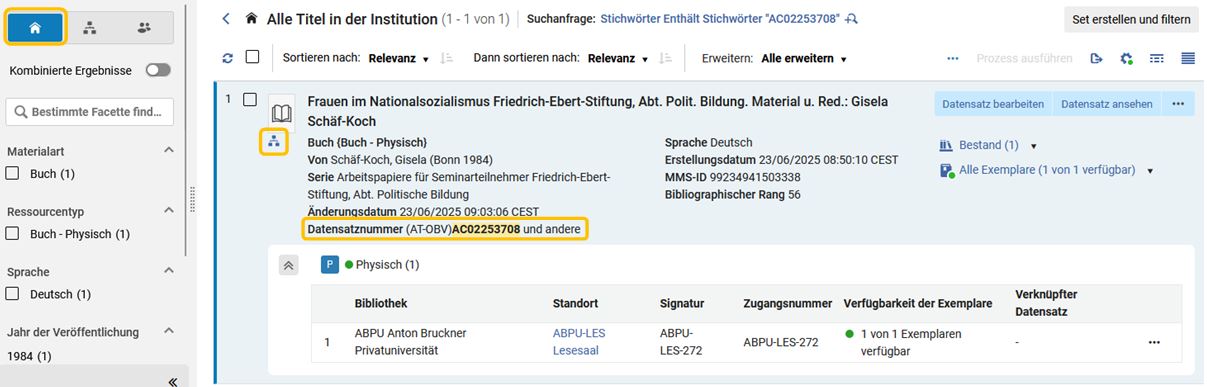Click the network-linked record icon under book
Screen dimensions: 1207x387
click(275, 142)
